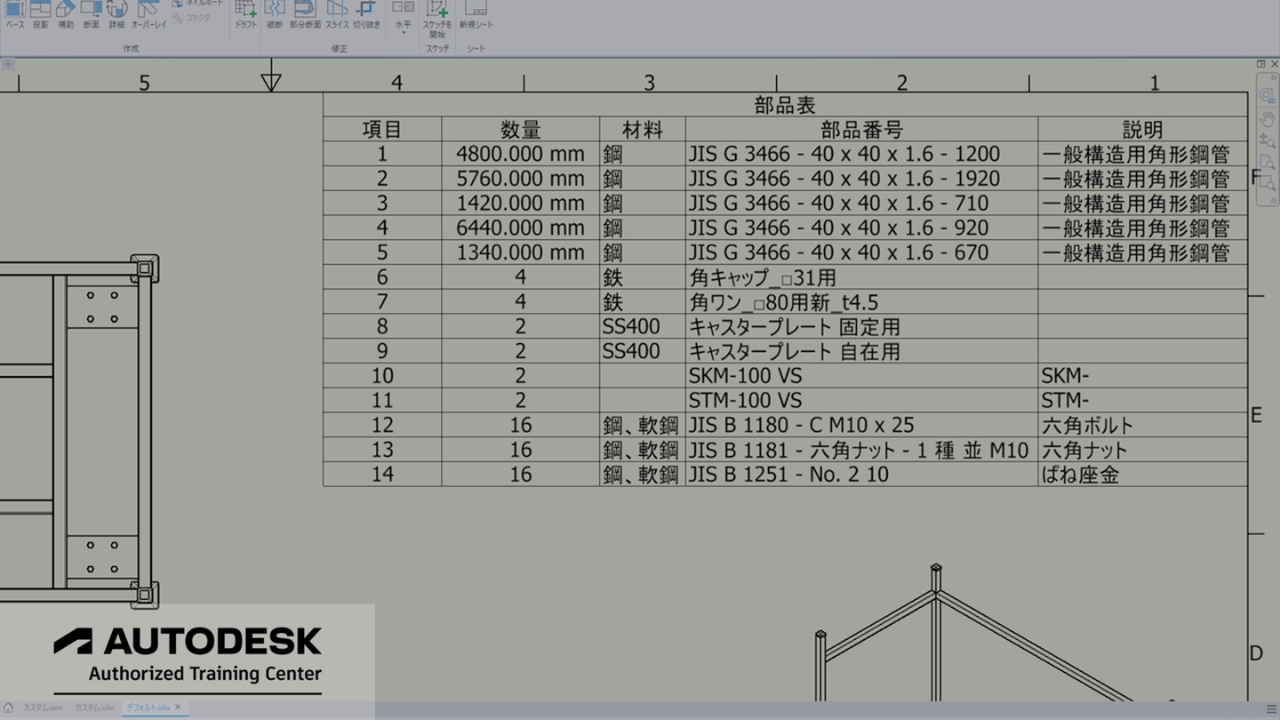Close the drawing view with X

[1275, 64]
